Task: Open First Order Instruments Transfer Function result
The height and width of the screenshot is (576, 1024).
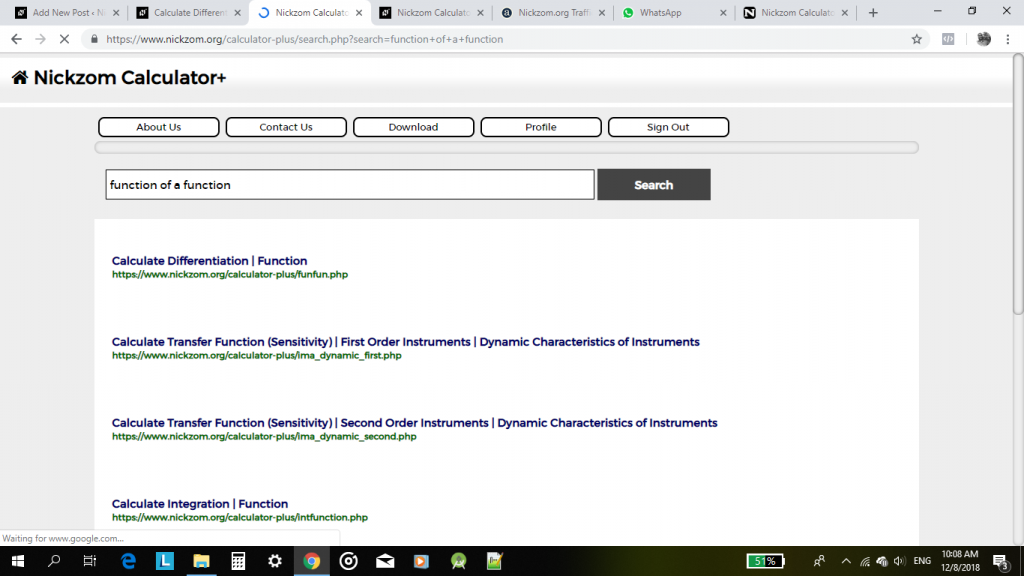Action: [406, 342]
